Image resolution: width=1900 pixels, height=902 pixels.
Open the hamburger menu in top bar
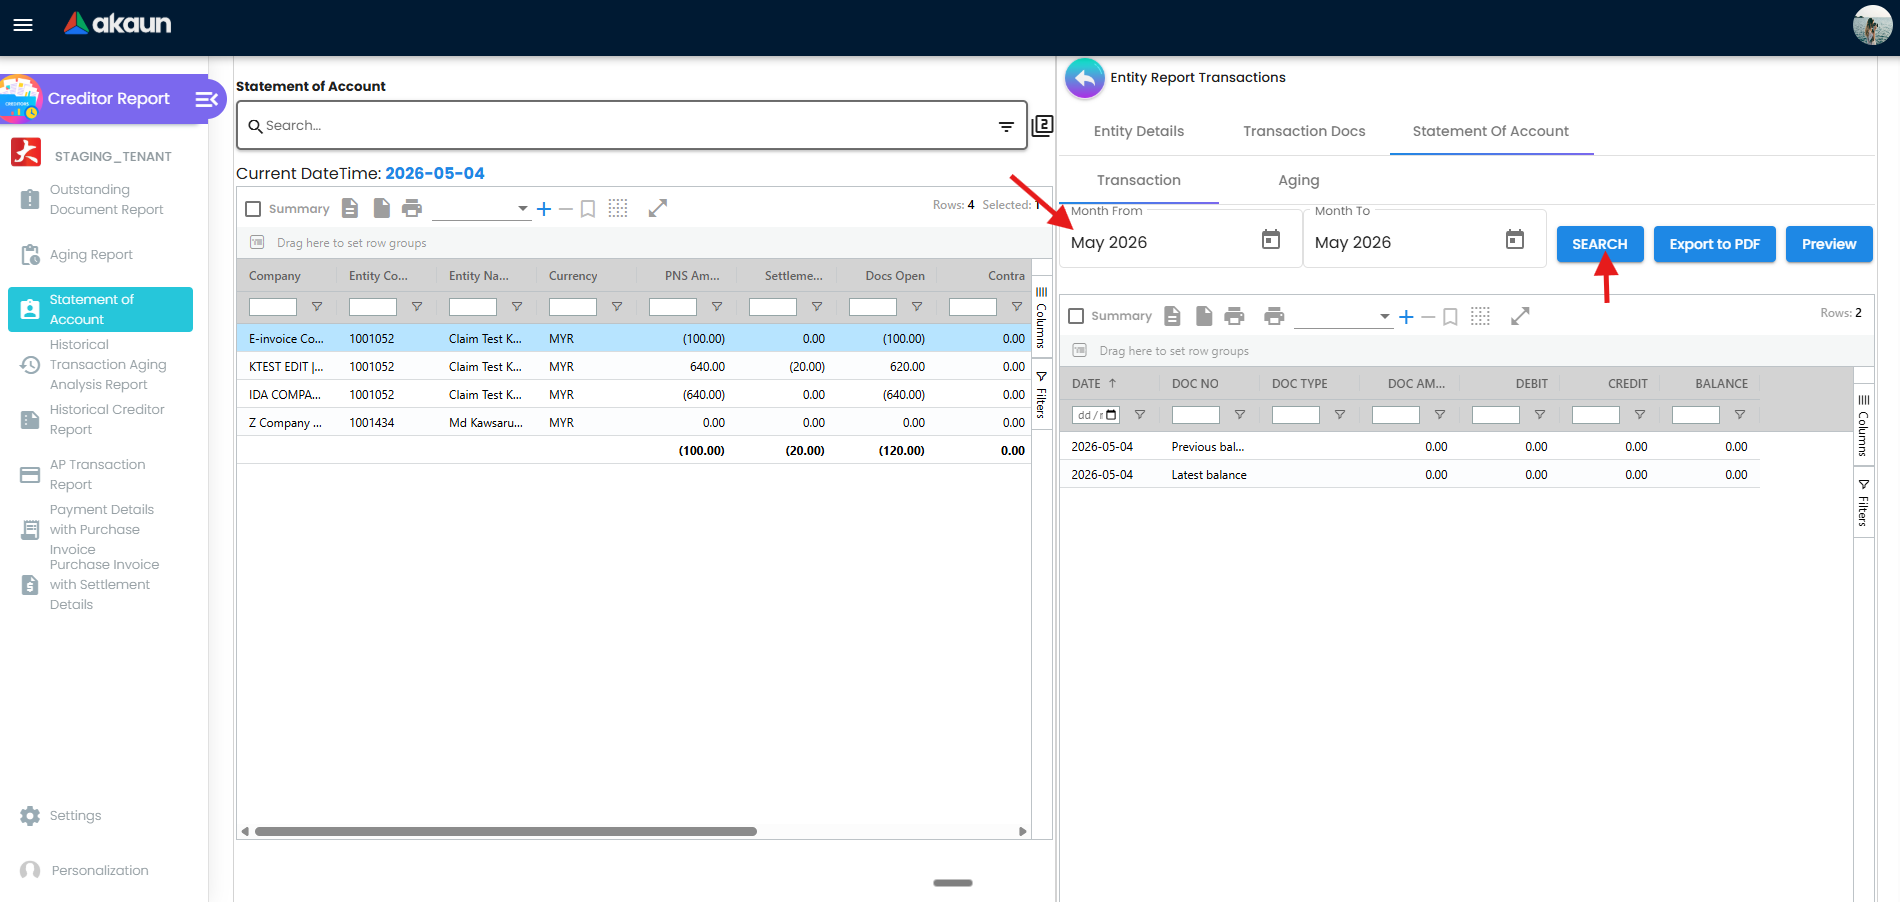(23, 25)
